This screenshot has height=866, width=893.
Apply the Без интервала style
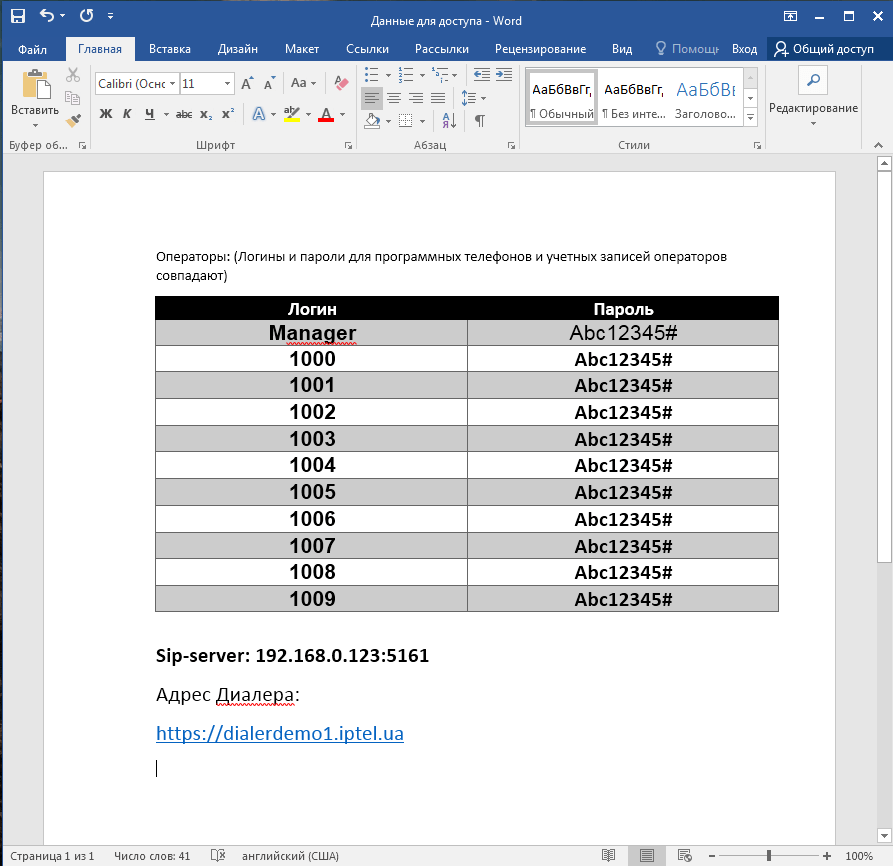634,97
